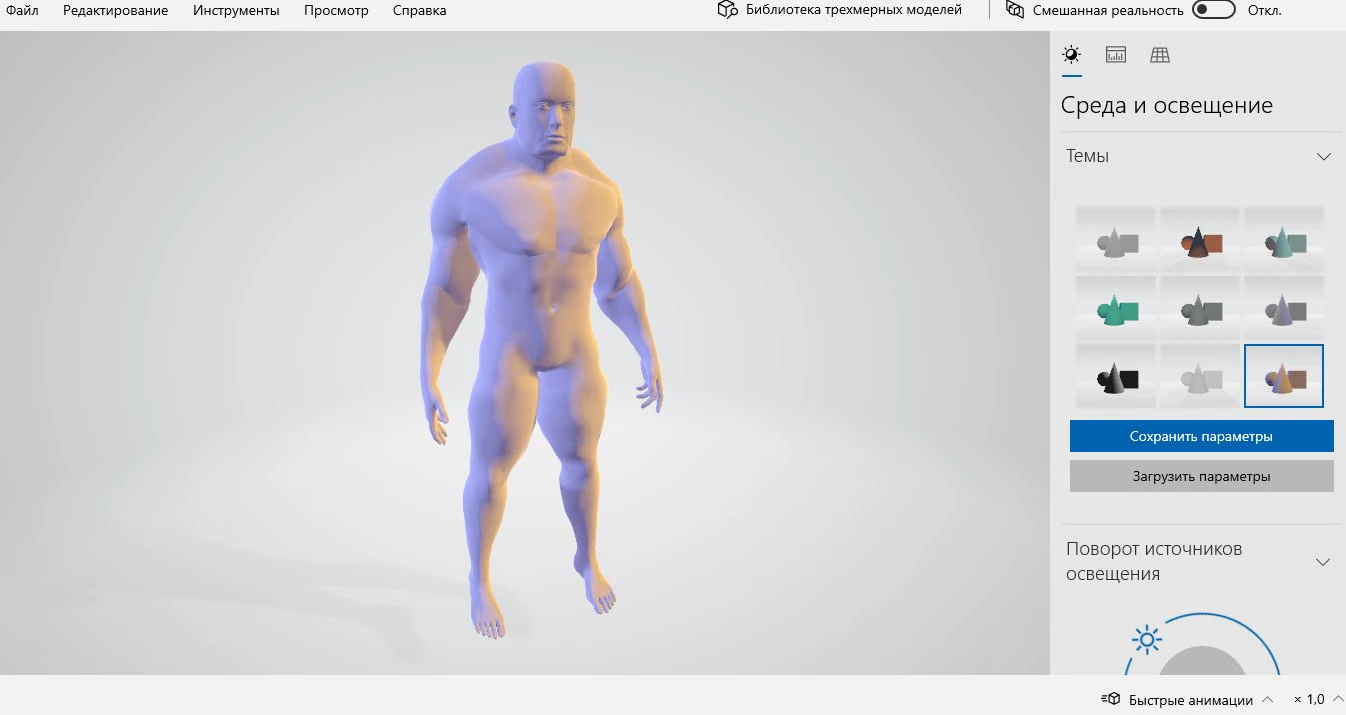
Task: Open the Редактирование menu
Action: tap(115, 10)
